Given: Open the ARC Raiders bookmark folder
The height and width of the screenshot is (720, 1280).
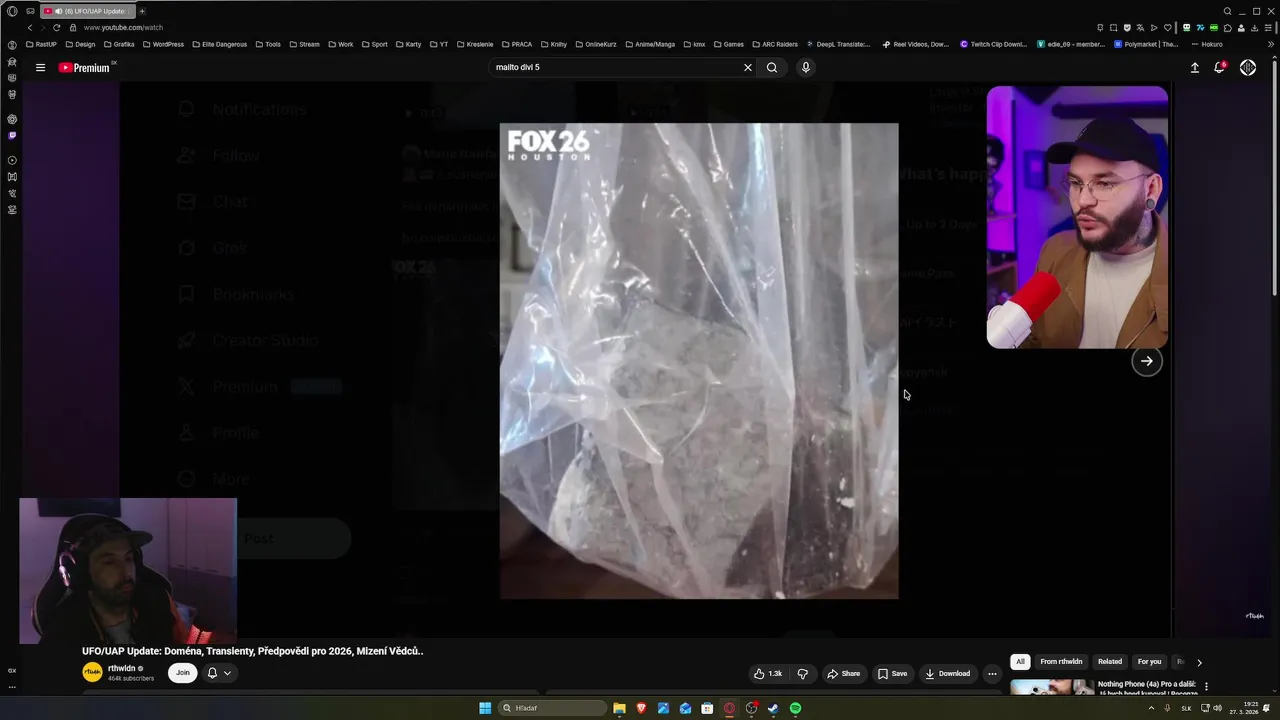Looking at the screenshot, I should pos(774,44).
